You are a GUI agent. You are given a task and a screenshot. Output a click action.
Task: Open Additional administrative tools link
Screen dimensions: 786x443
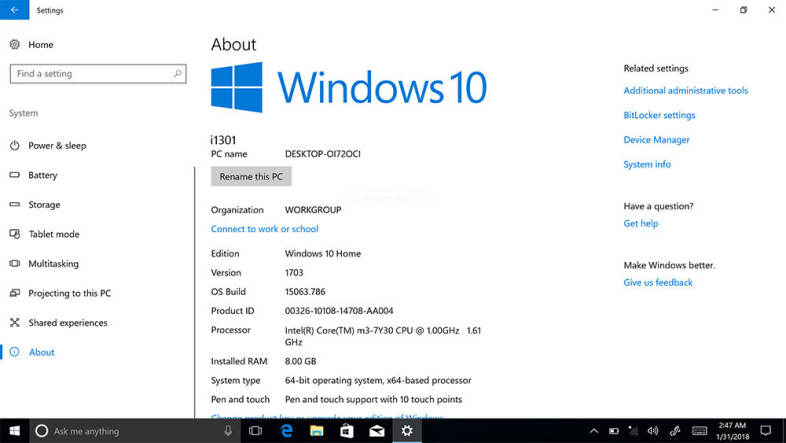[x=685, y=91]
